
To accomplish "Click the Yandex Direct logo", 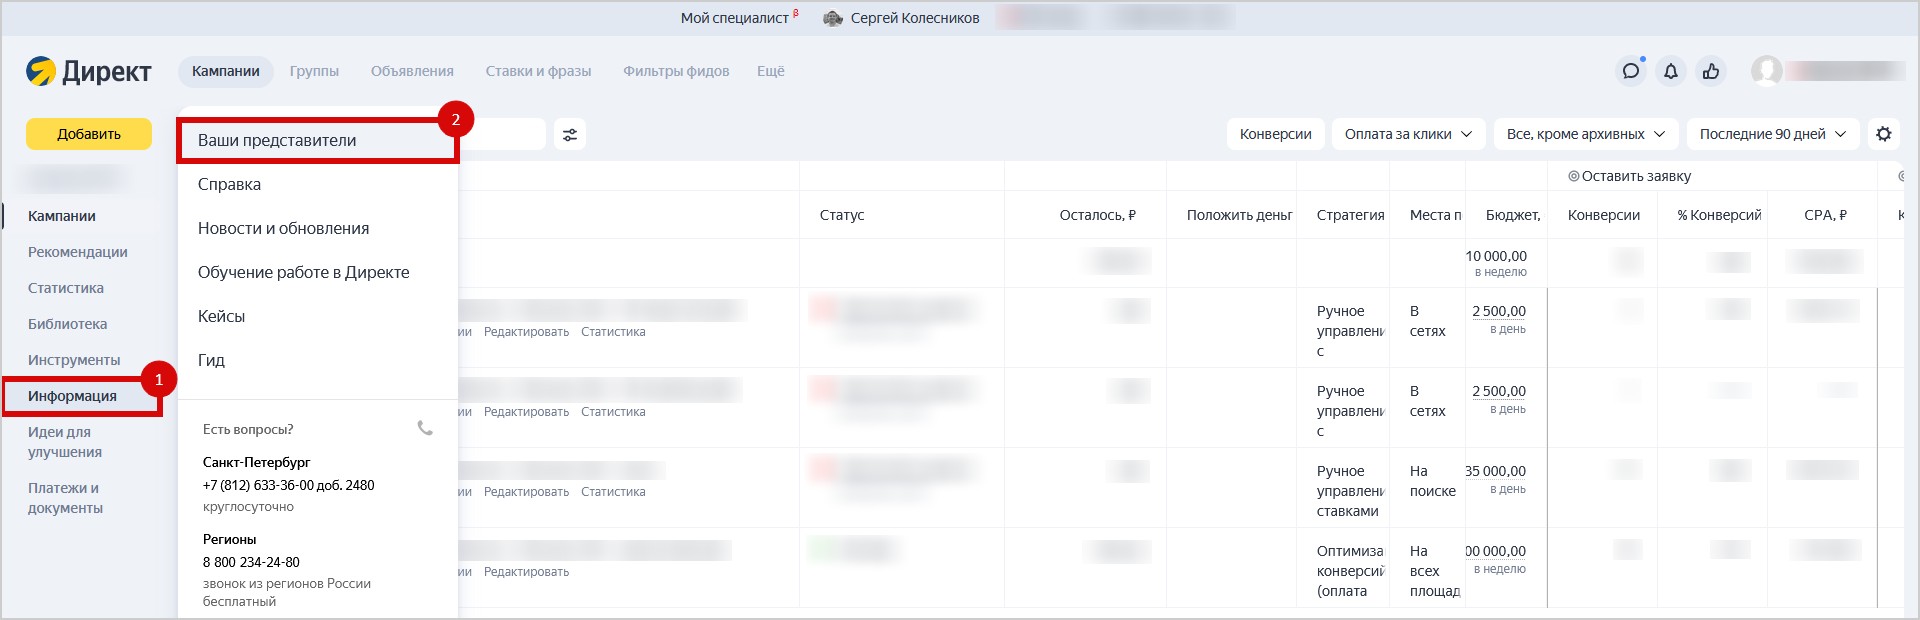I will (88, 71).
